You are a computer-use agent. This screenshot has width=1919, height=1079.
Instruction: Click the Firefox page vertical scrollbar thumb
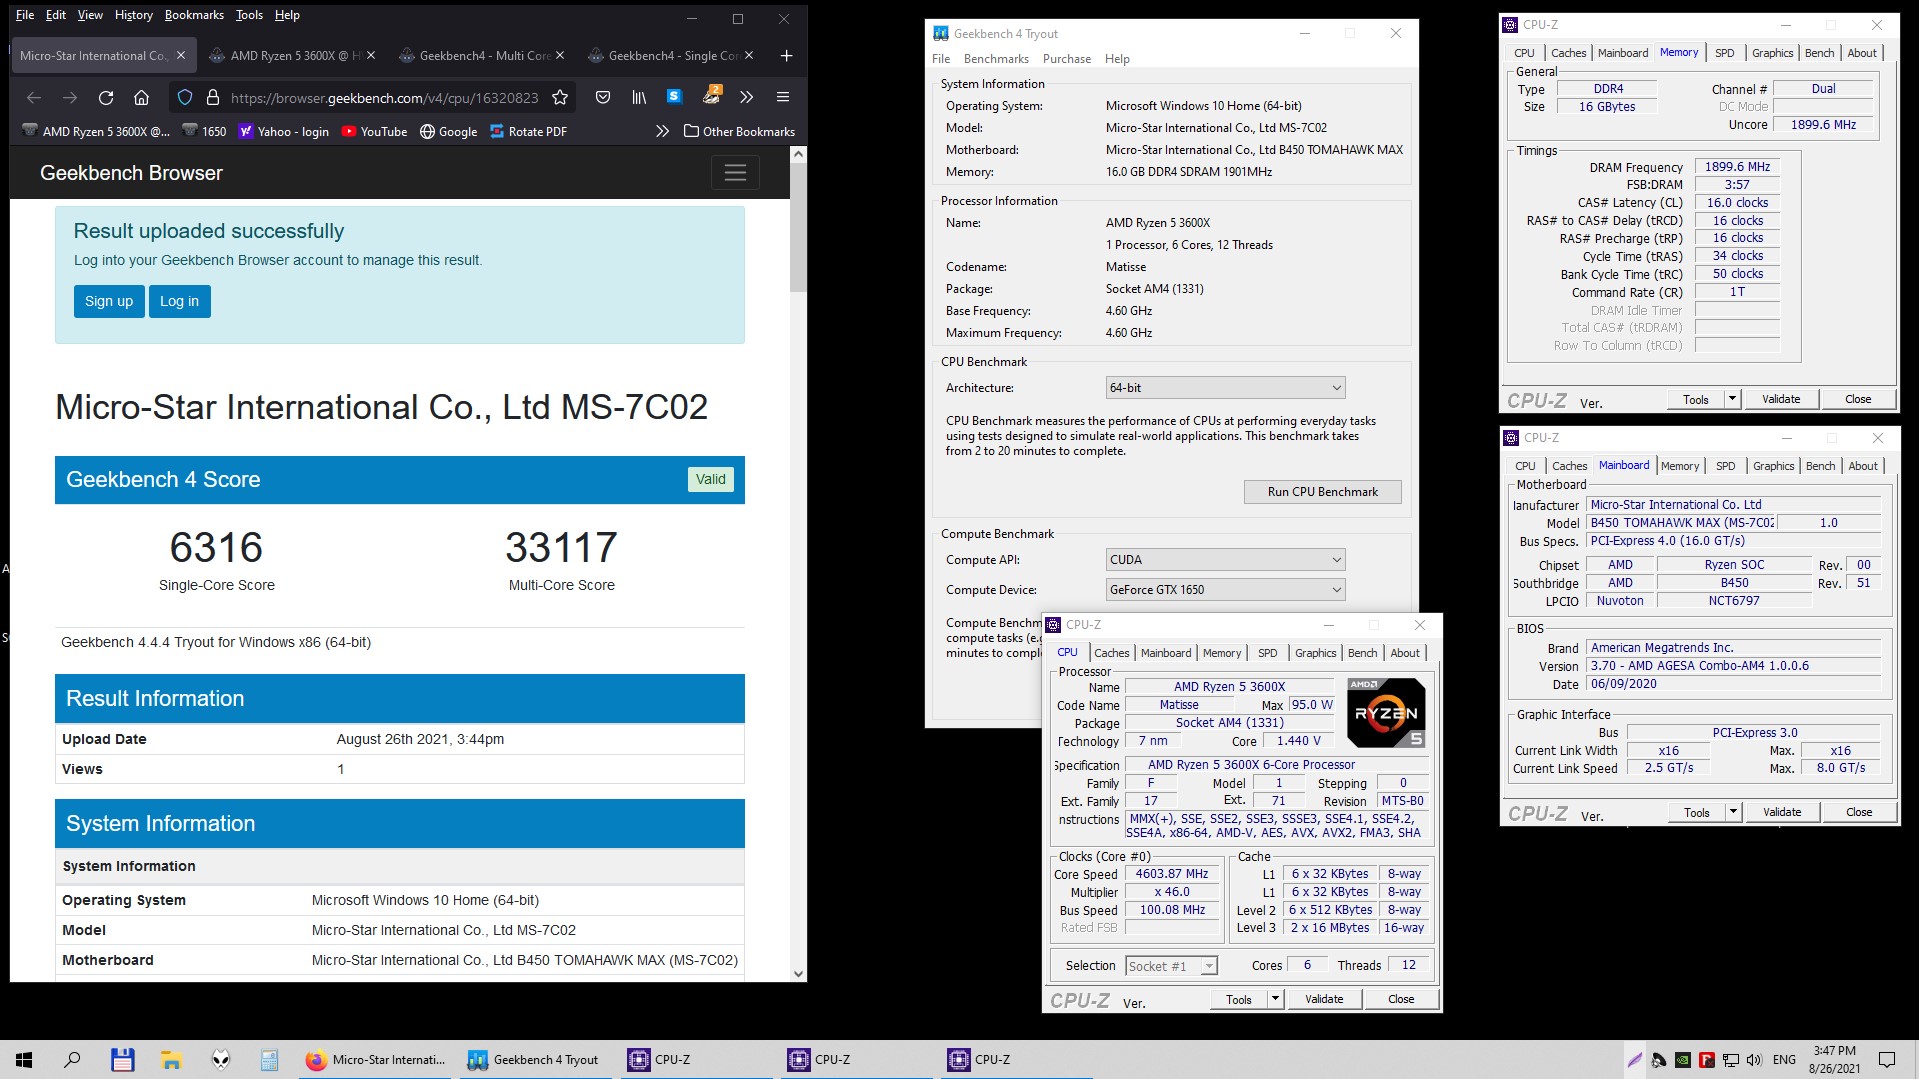point(798,228)
